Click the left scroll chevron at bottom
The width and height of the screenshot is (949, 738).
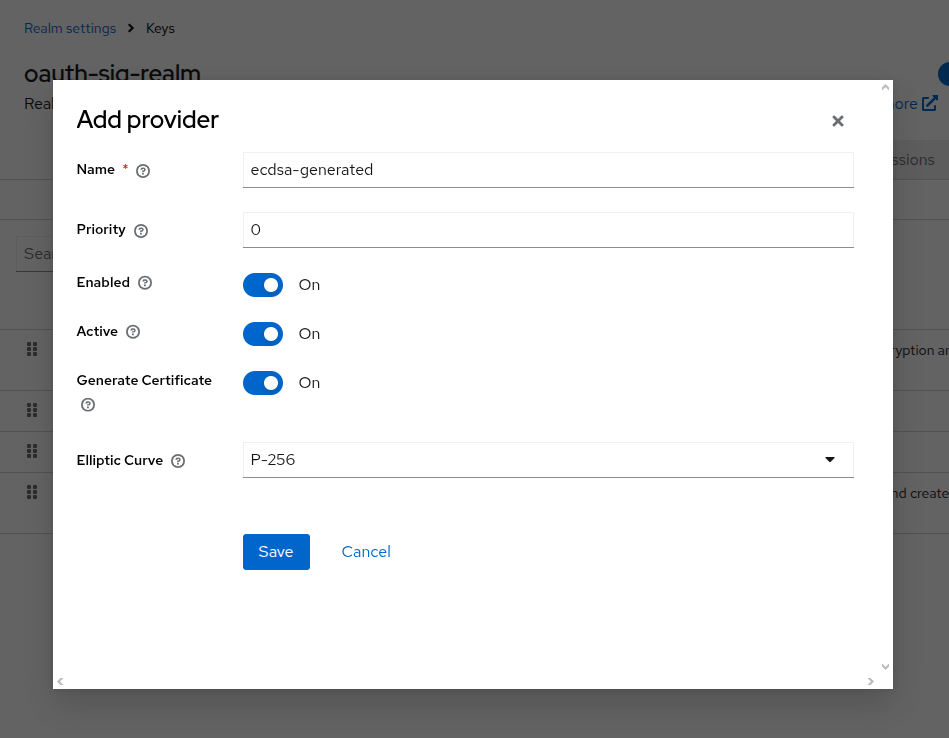(60, 681)
